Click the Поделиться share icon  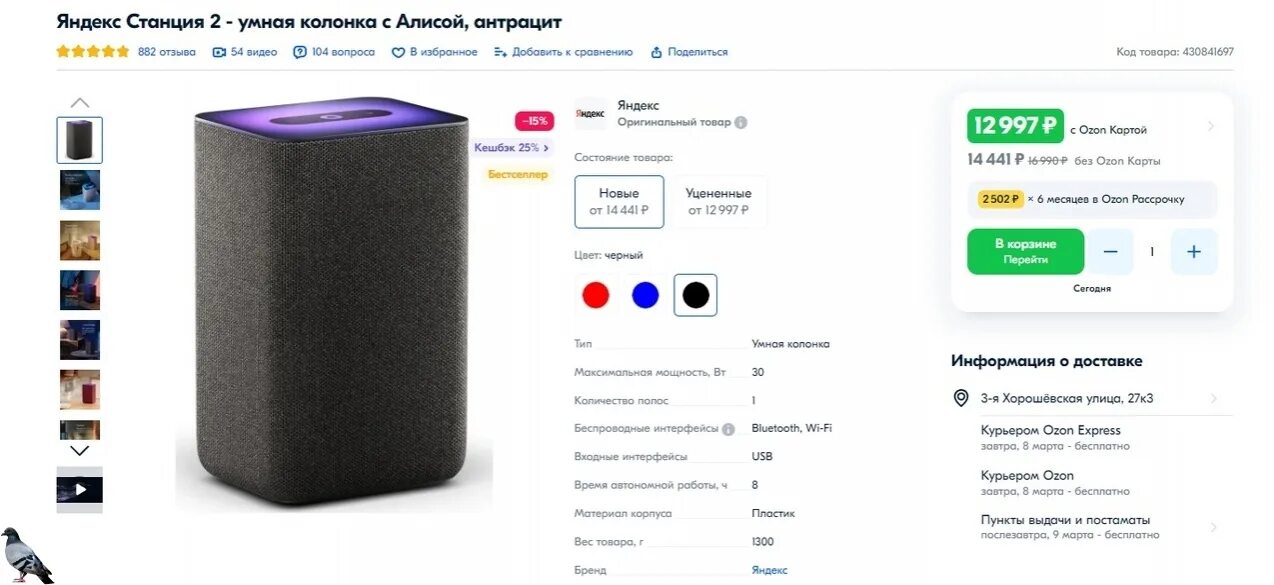pyautogui.click(x=657, y=52)
